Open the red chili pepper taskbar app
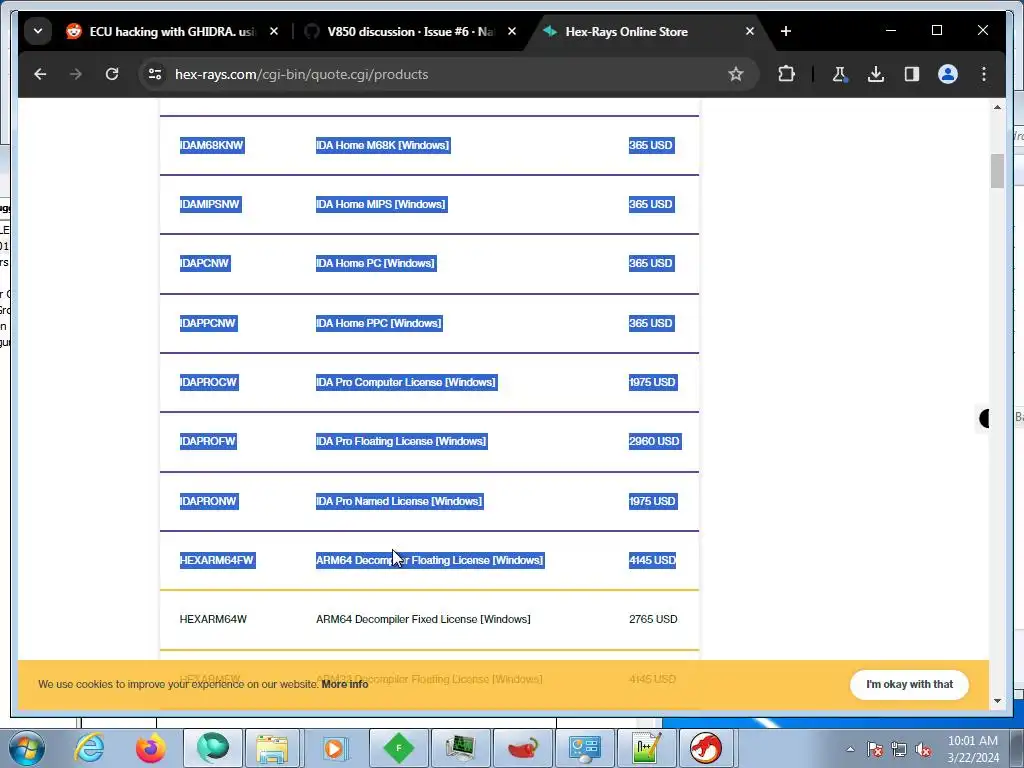The height and width of the screenshot is (768, 1024). [523, 748]
